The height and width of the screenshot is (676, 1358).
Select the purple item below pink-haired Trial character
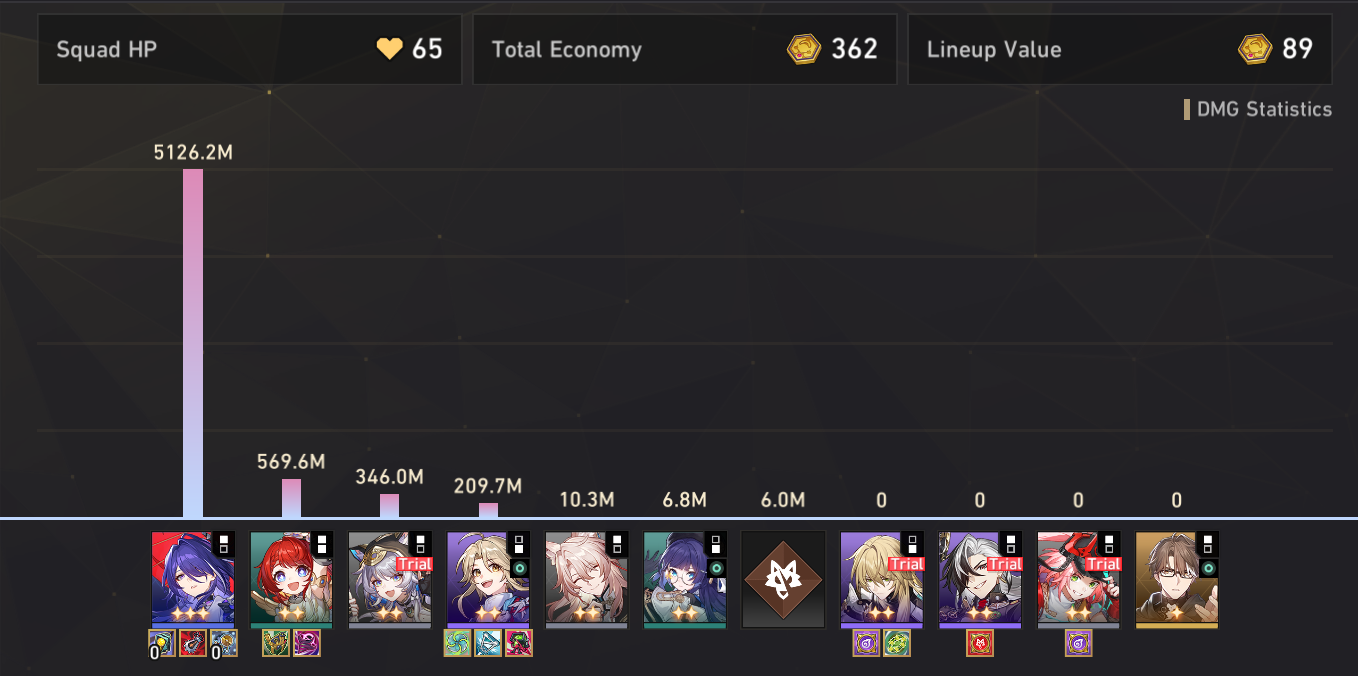[x=1079, y=643]
